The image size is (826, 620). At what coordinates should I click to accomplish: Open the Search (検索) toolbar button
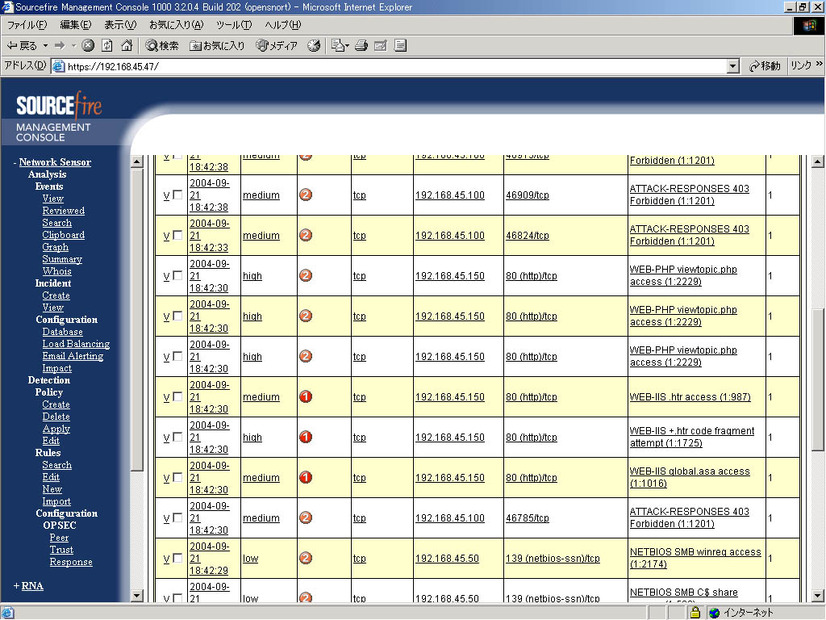pyautogui.click(x=162, y=46)
